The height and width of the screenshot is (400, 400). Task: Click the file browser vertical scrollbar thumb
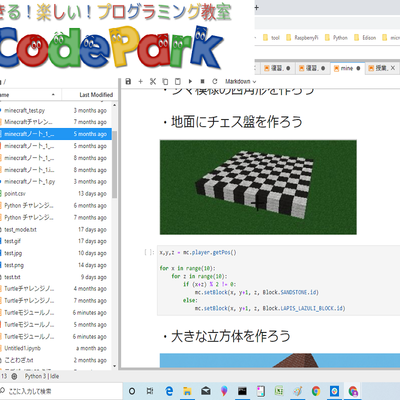[114, 164]
